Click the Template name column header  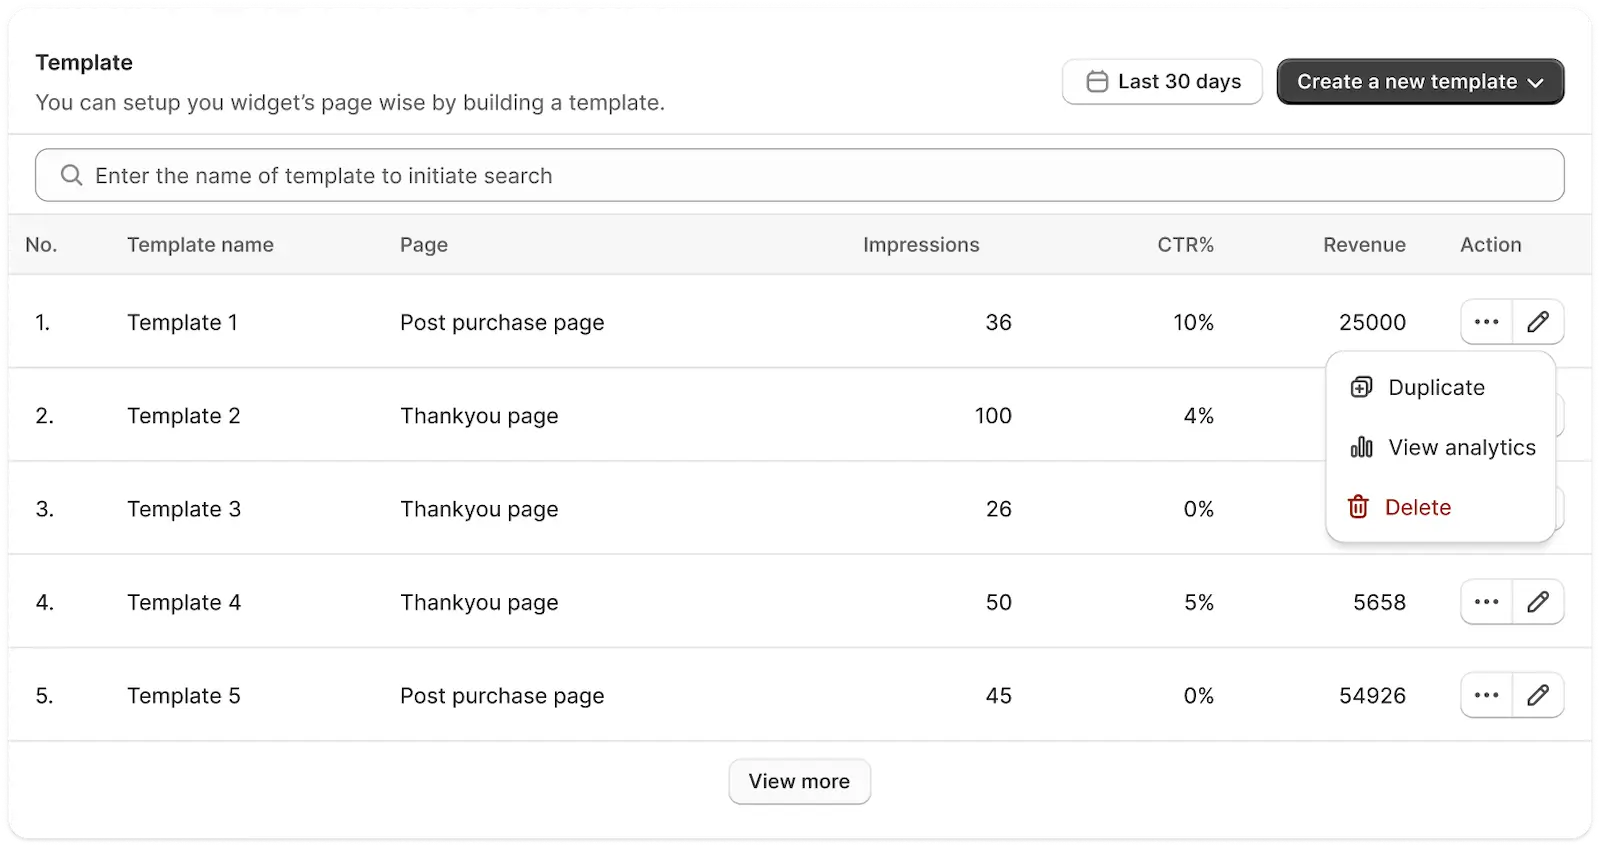[200, 245]
